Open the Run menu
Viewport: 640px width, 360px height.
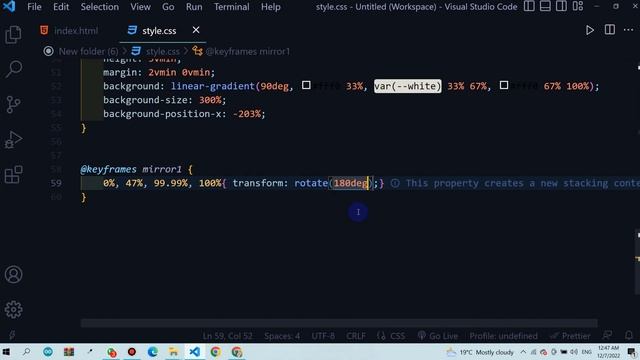(x=194, y=7)
